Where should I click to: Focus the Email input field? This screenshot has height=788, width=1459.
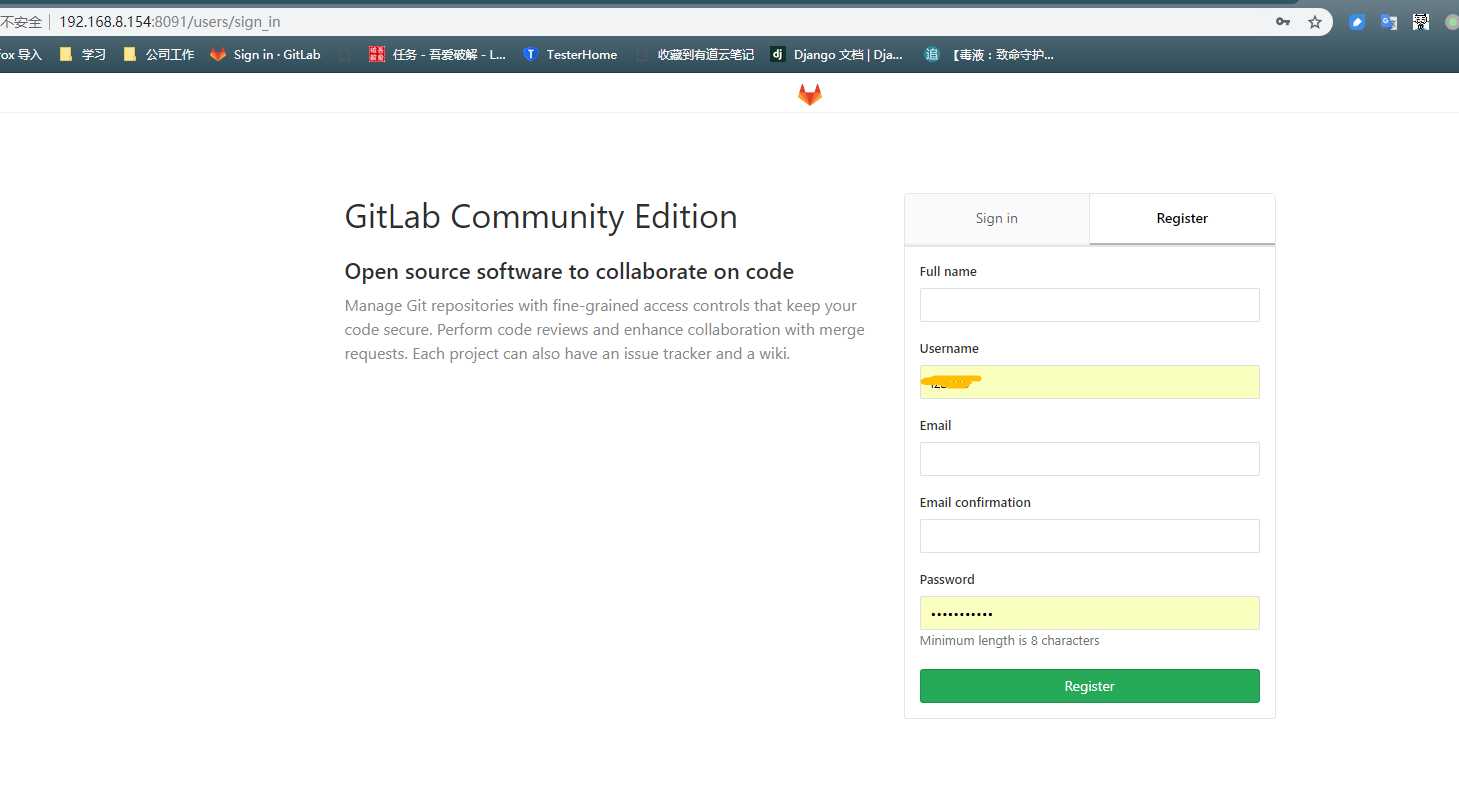pos(1089,459)
